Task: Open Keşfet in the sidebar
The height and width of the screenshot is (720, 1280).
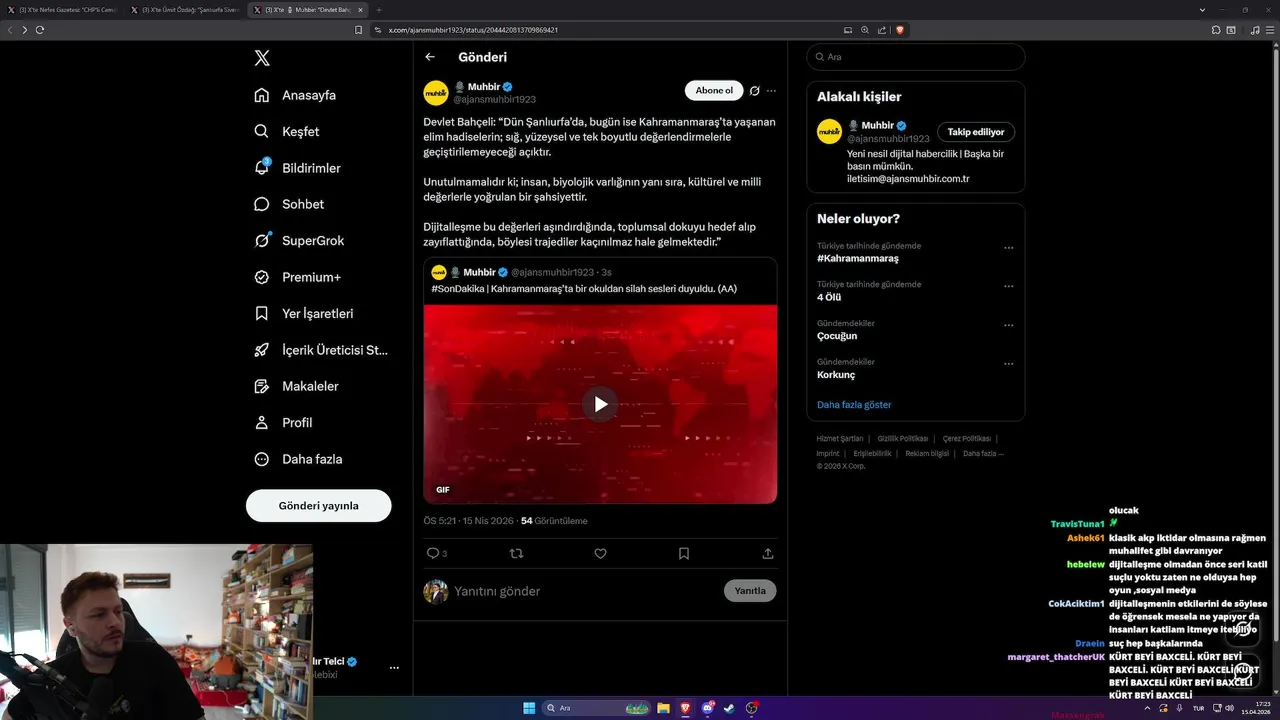Action: (x=287, y=131)
